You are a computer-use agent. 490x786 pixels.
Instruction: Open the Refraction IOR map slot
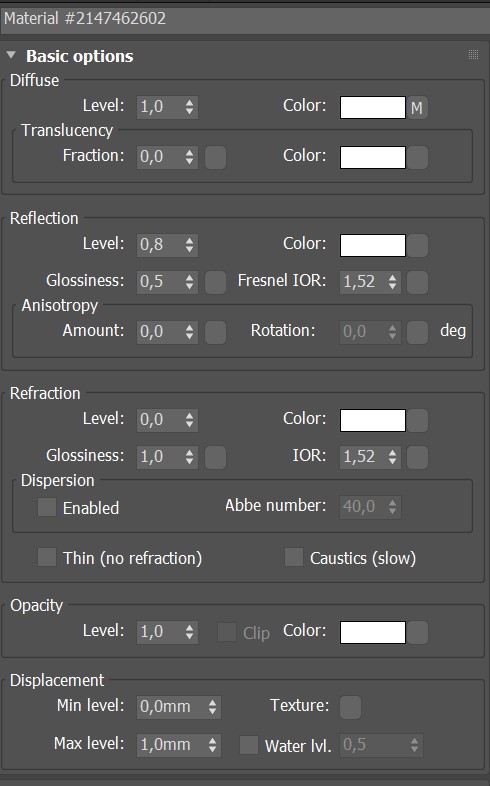pos(417,457)
